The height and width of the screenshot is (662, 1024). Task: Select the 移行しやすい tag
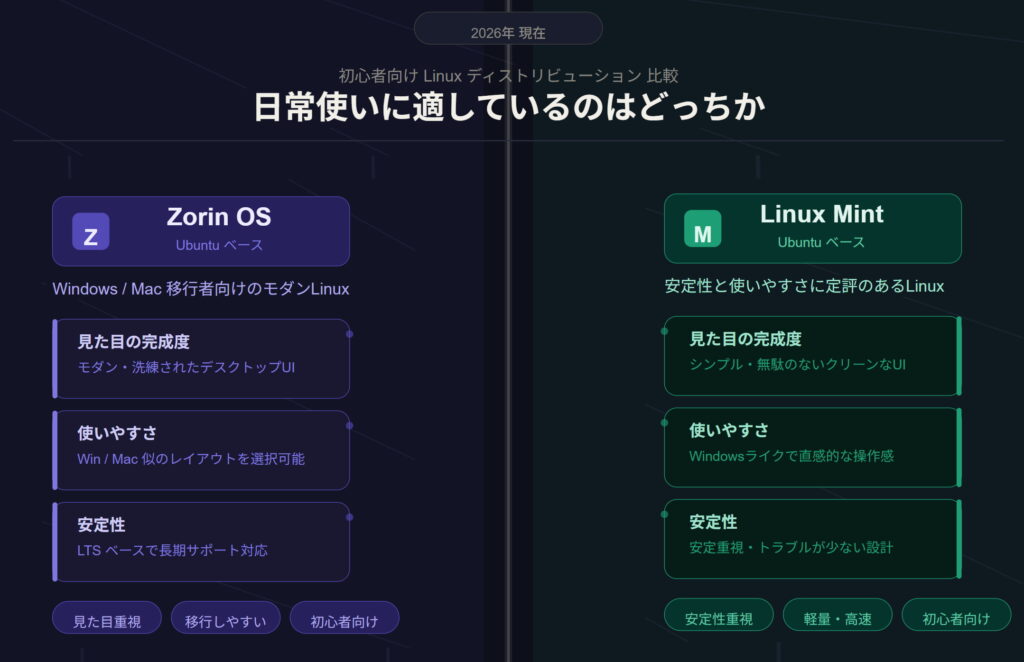point(226,619)
